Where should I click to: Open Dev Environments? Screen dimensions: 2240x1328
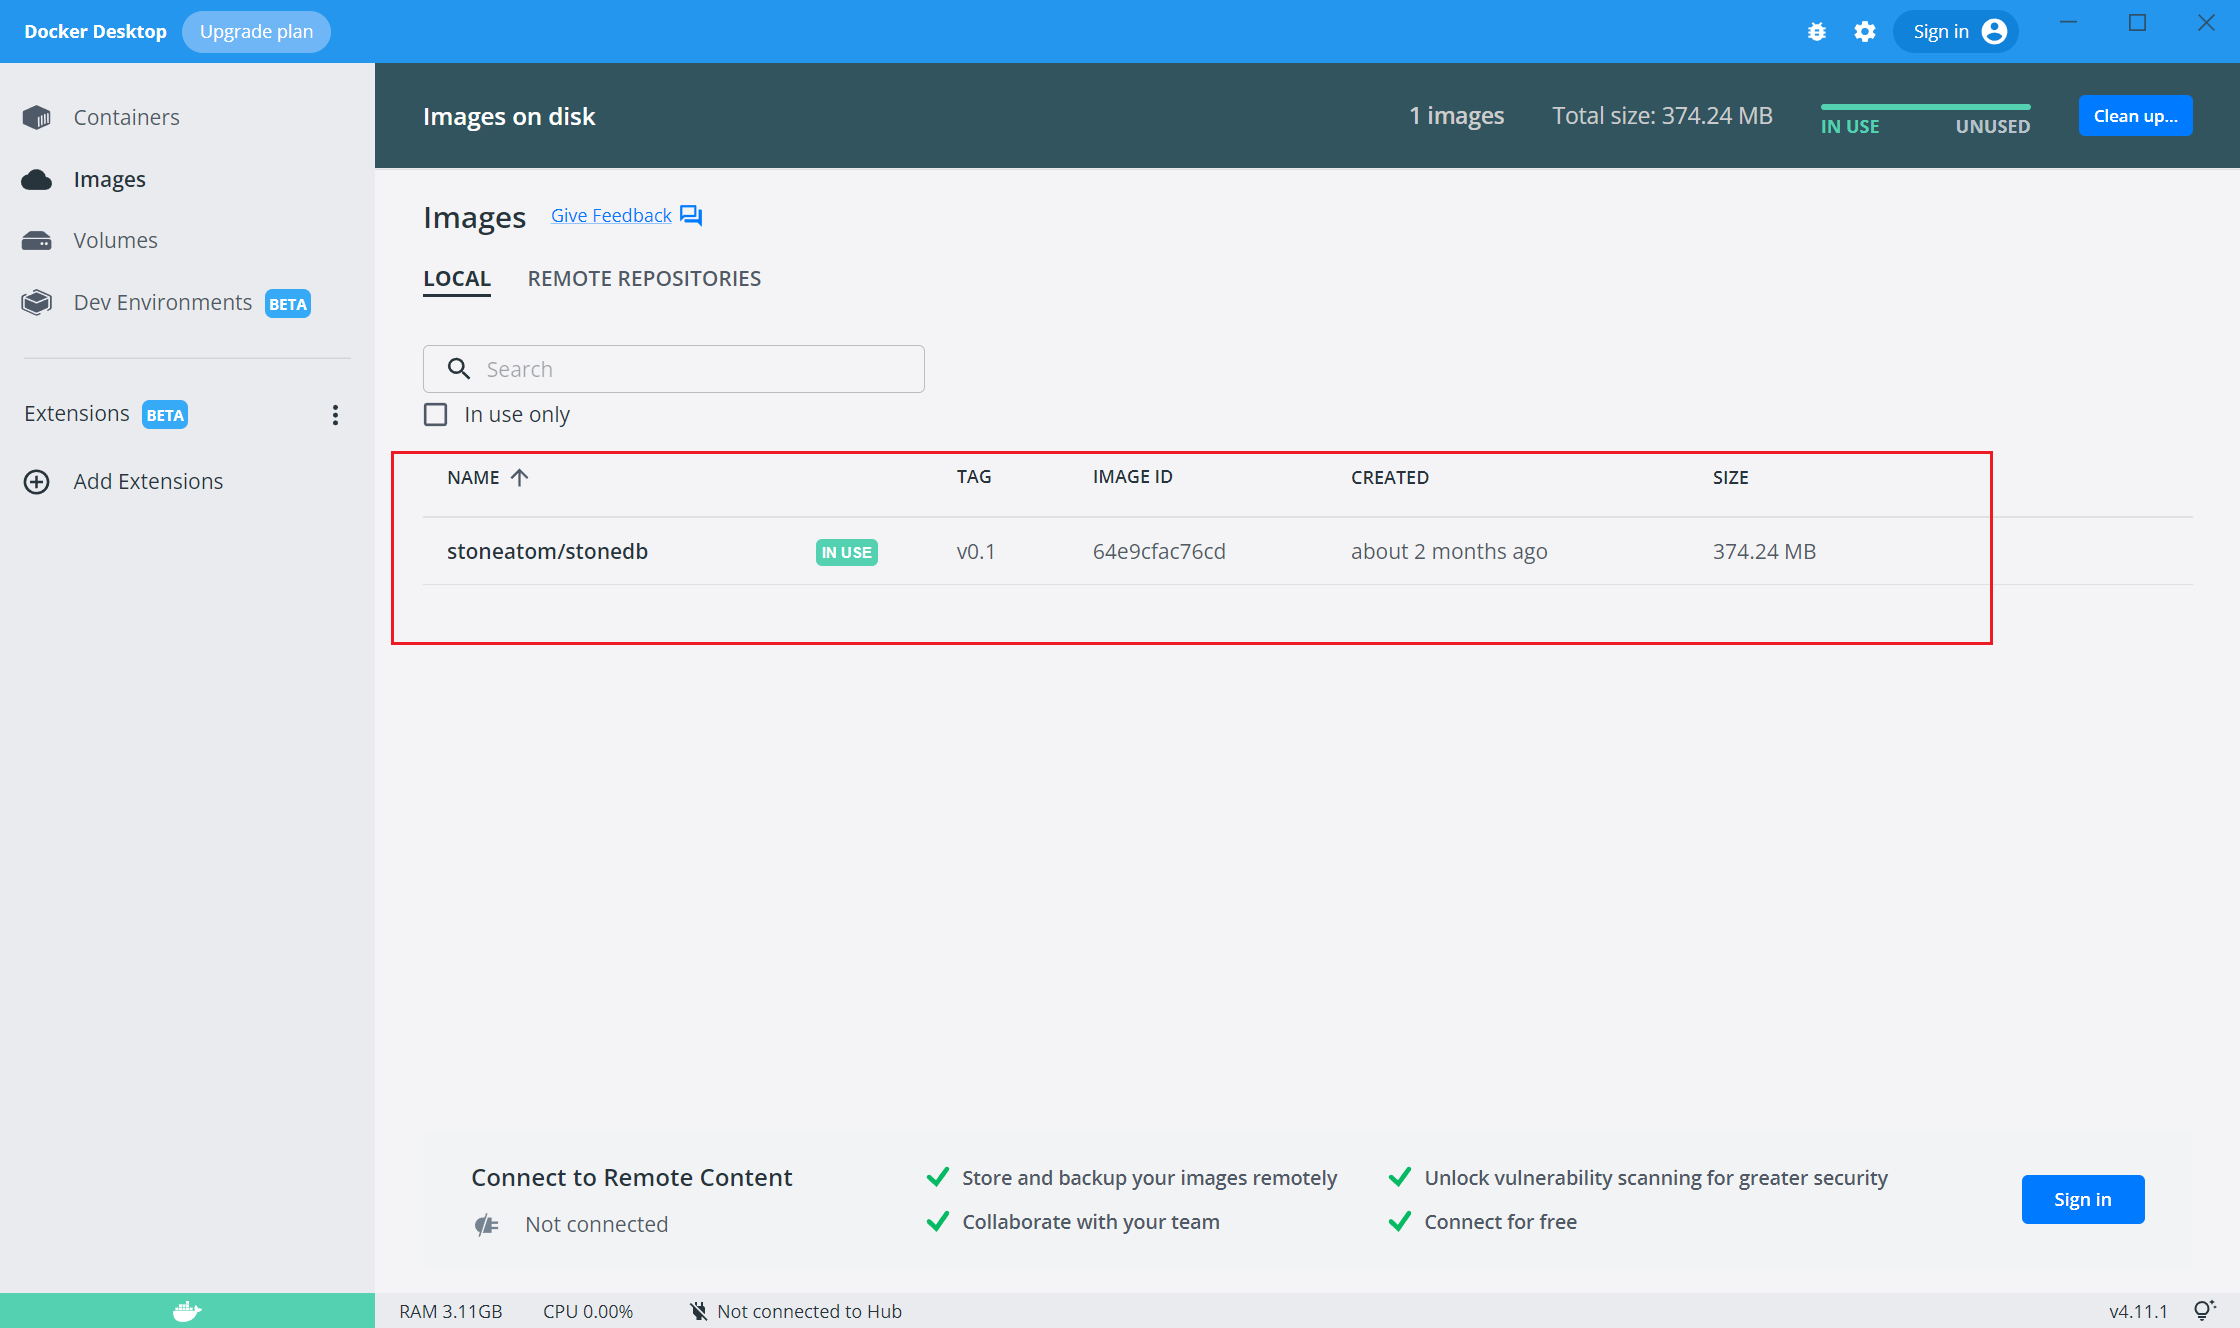(x=162, y=302)
